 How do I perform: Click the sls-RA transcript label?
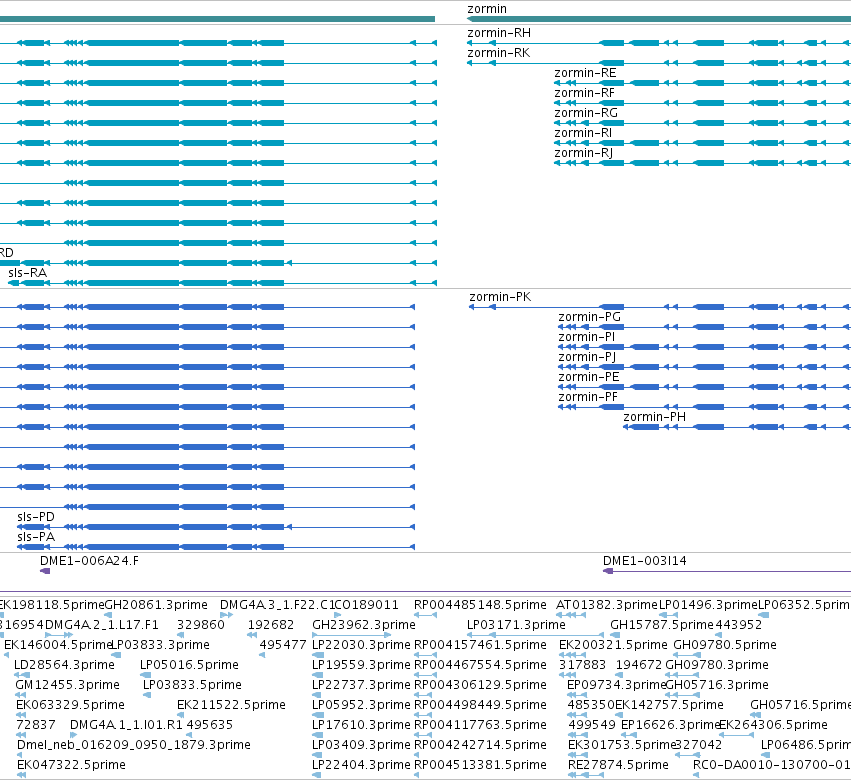click(x=28, y=272)
